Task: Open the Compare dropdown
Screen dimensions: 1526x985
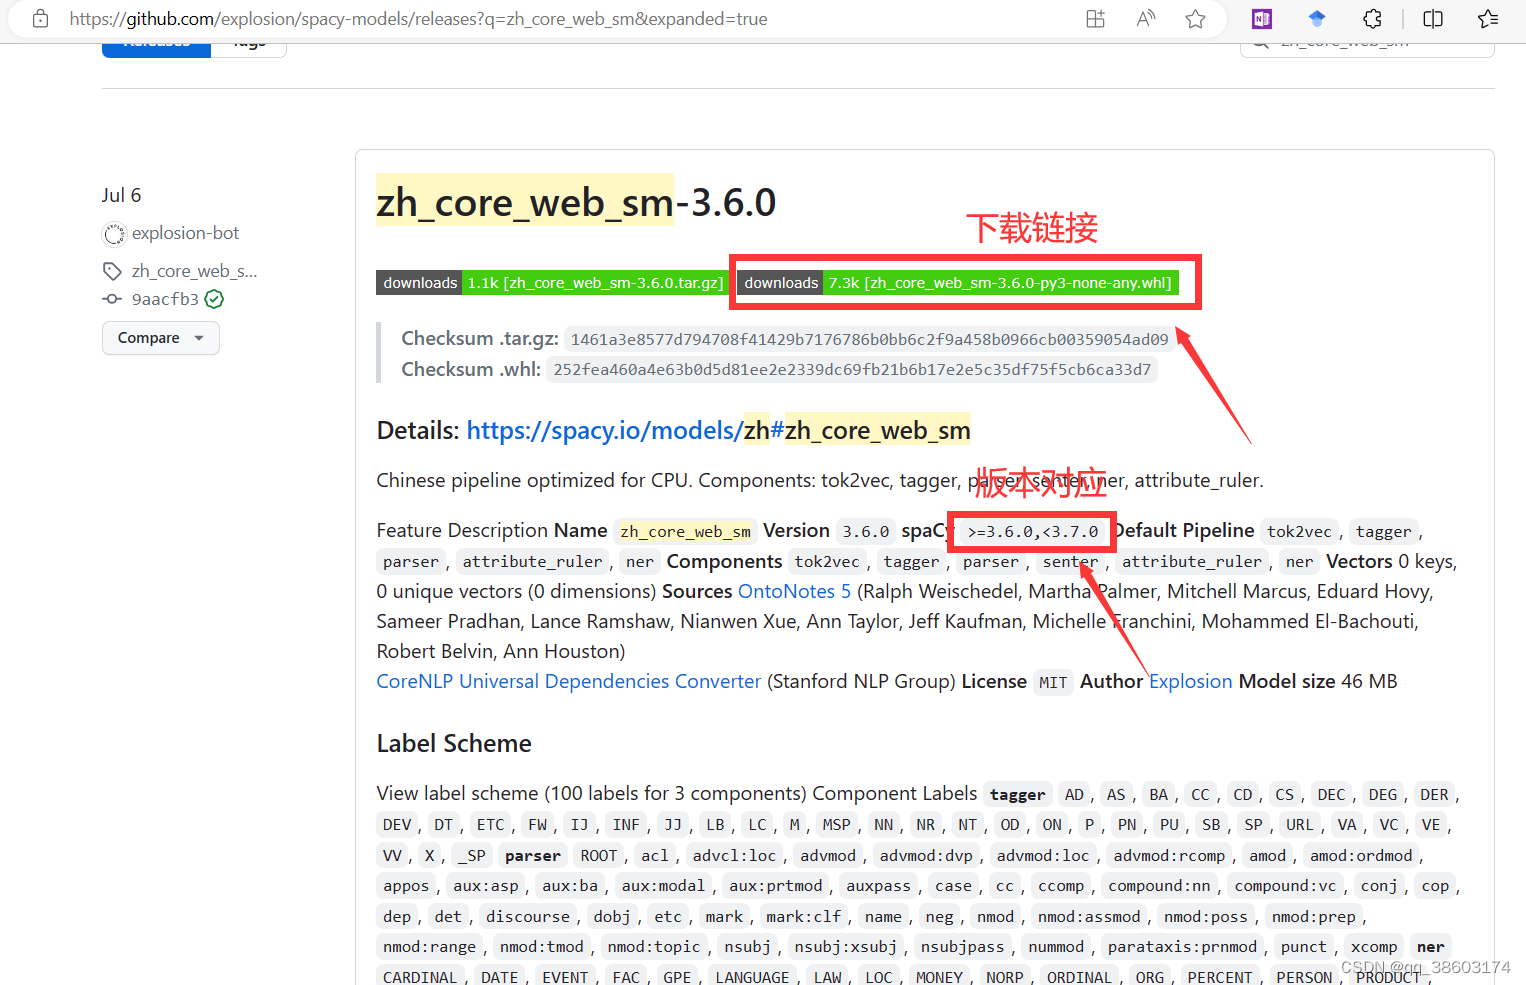Action: pyautogui.click(x=161, y=338)
